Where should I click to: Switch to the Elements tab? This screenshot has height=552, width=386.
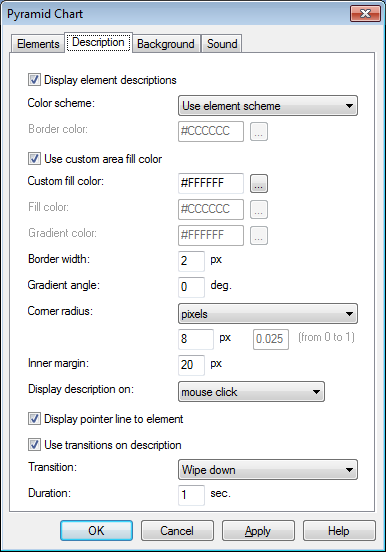click(x=38, y=44)
